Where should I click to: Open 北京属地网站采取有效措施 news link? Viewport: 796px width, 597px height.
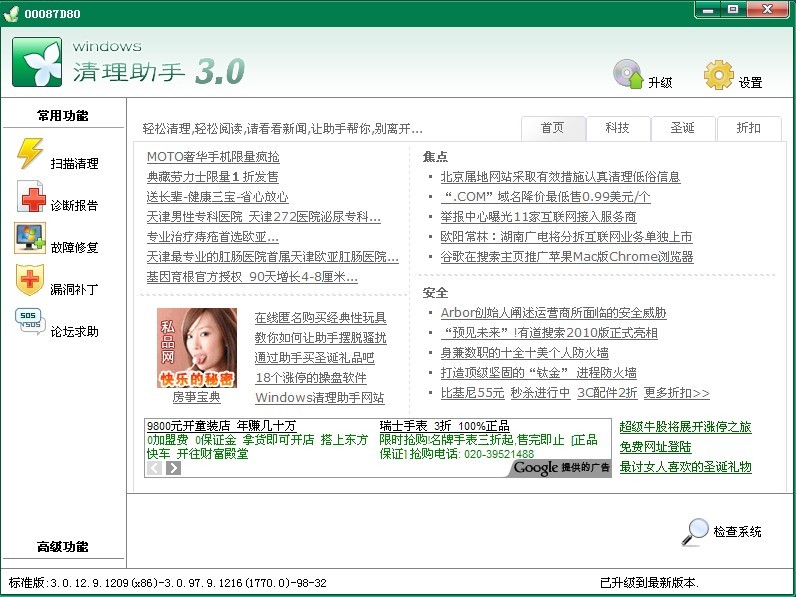[x=560, y=177]
